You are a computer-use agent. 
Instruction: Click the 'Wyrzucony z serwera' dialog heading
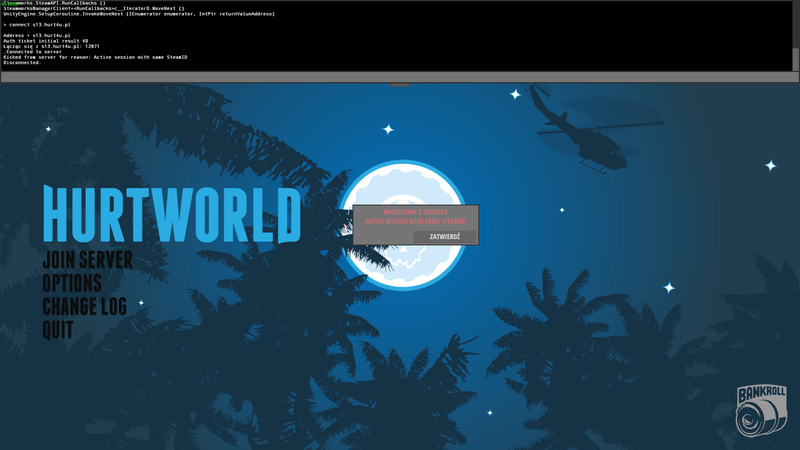[415, 212]
